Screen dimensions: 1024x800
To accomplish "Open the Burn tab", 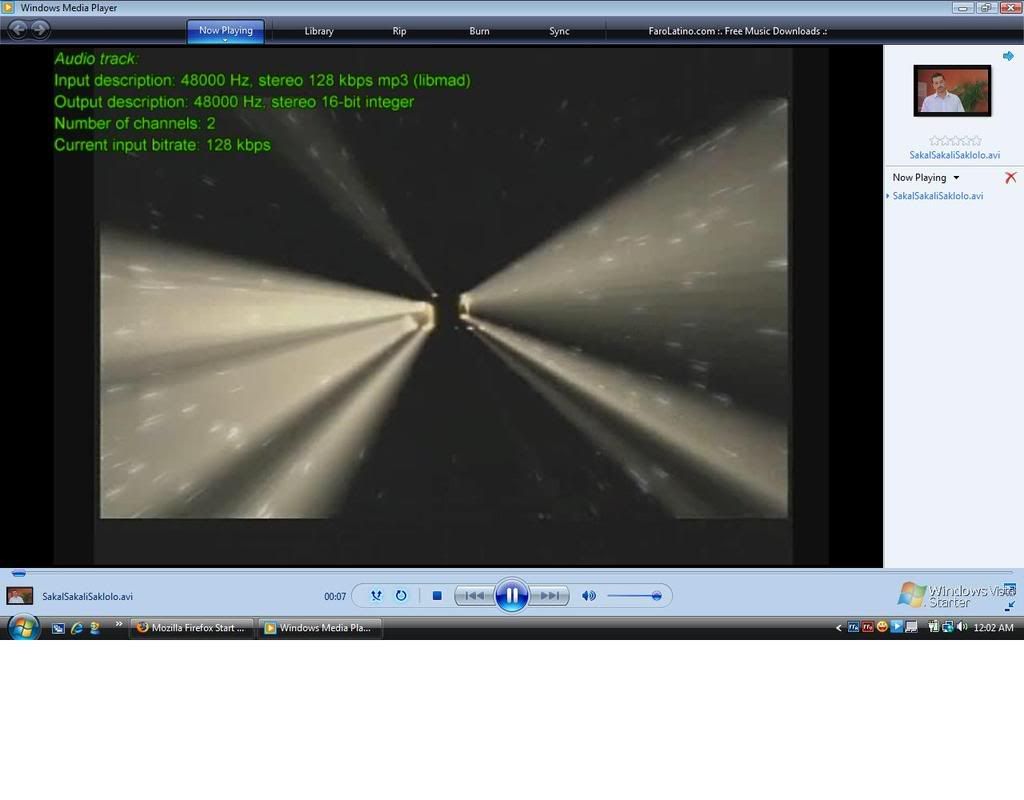I will click(479, 31).
